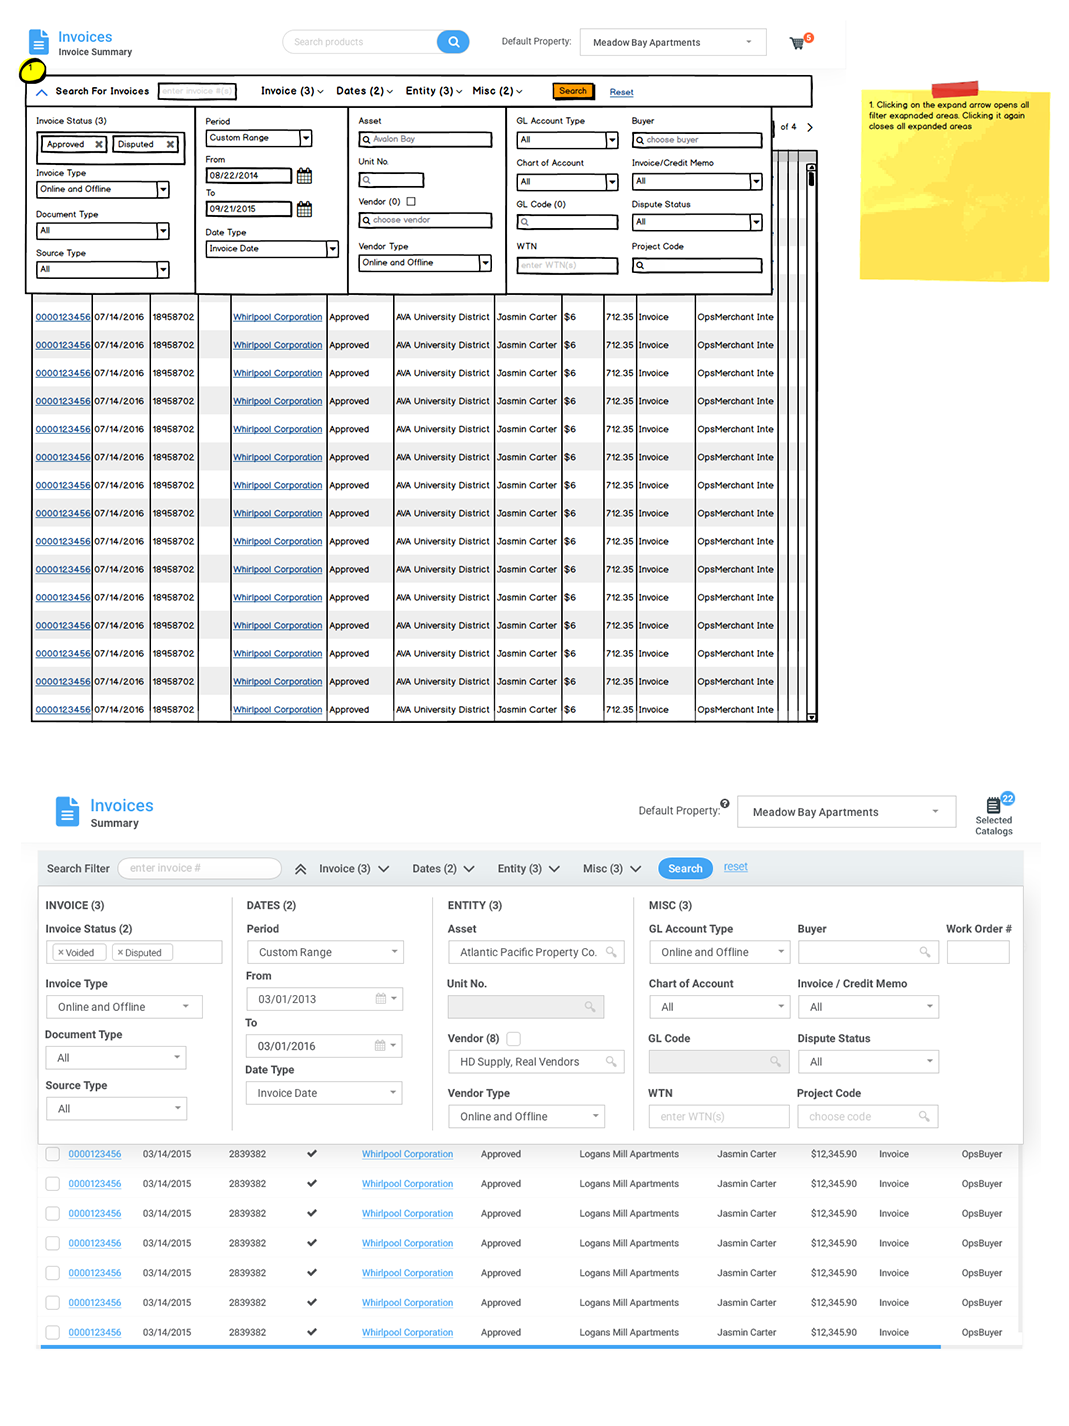Remove the Approved status tag in top wireframe
The image size is (1069, 1426).
point(99,145)
